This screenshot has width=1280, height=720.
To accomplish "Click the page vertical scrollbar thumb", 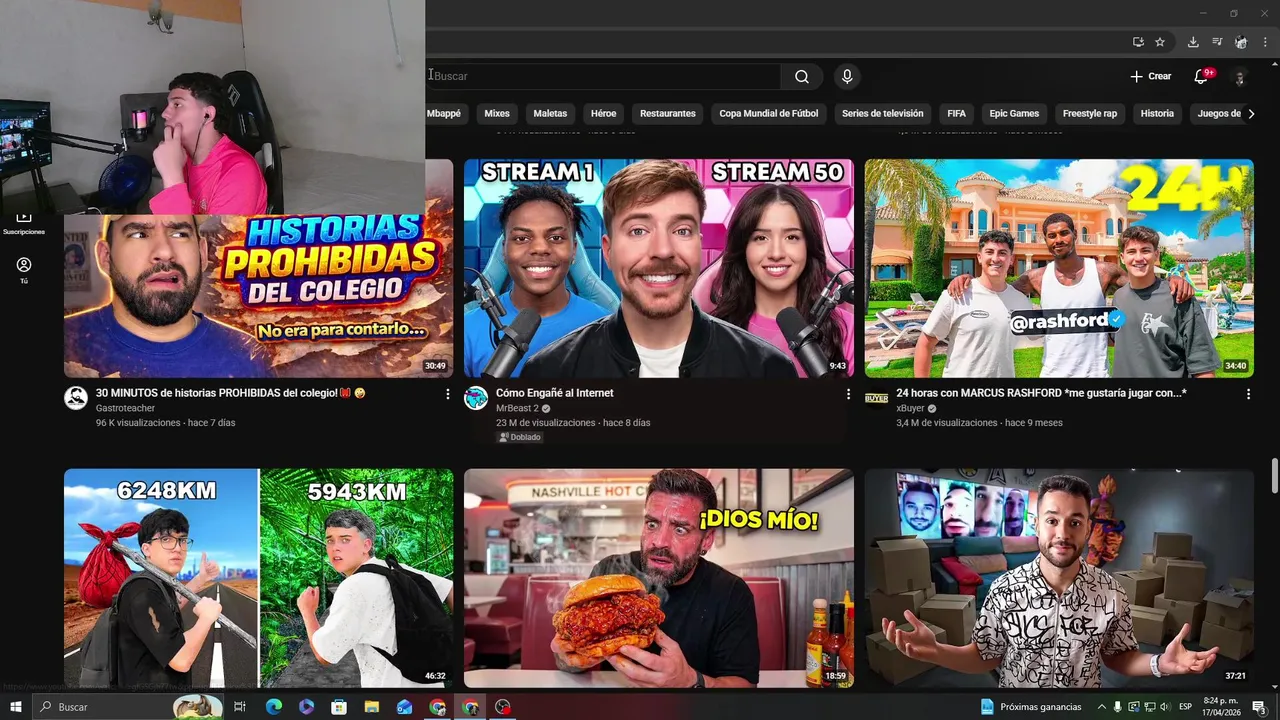I will pyautogui.click(x=1274, y=475).
